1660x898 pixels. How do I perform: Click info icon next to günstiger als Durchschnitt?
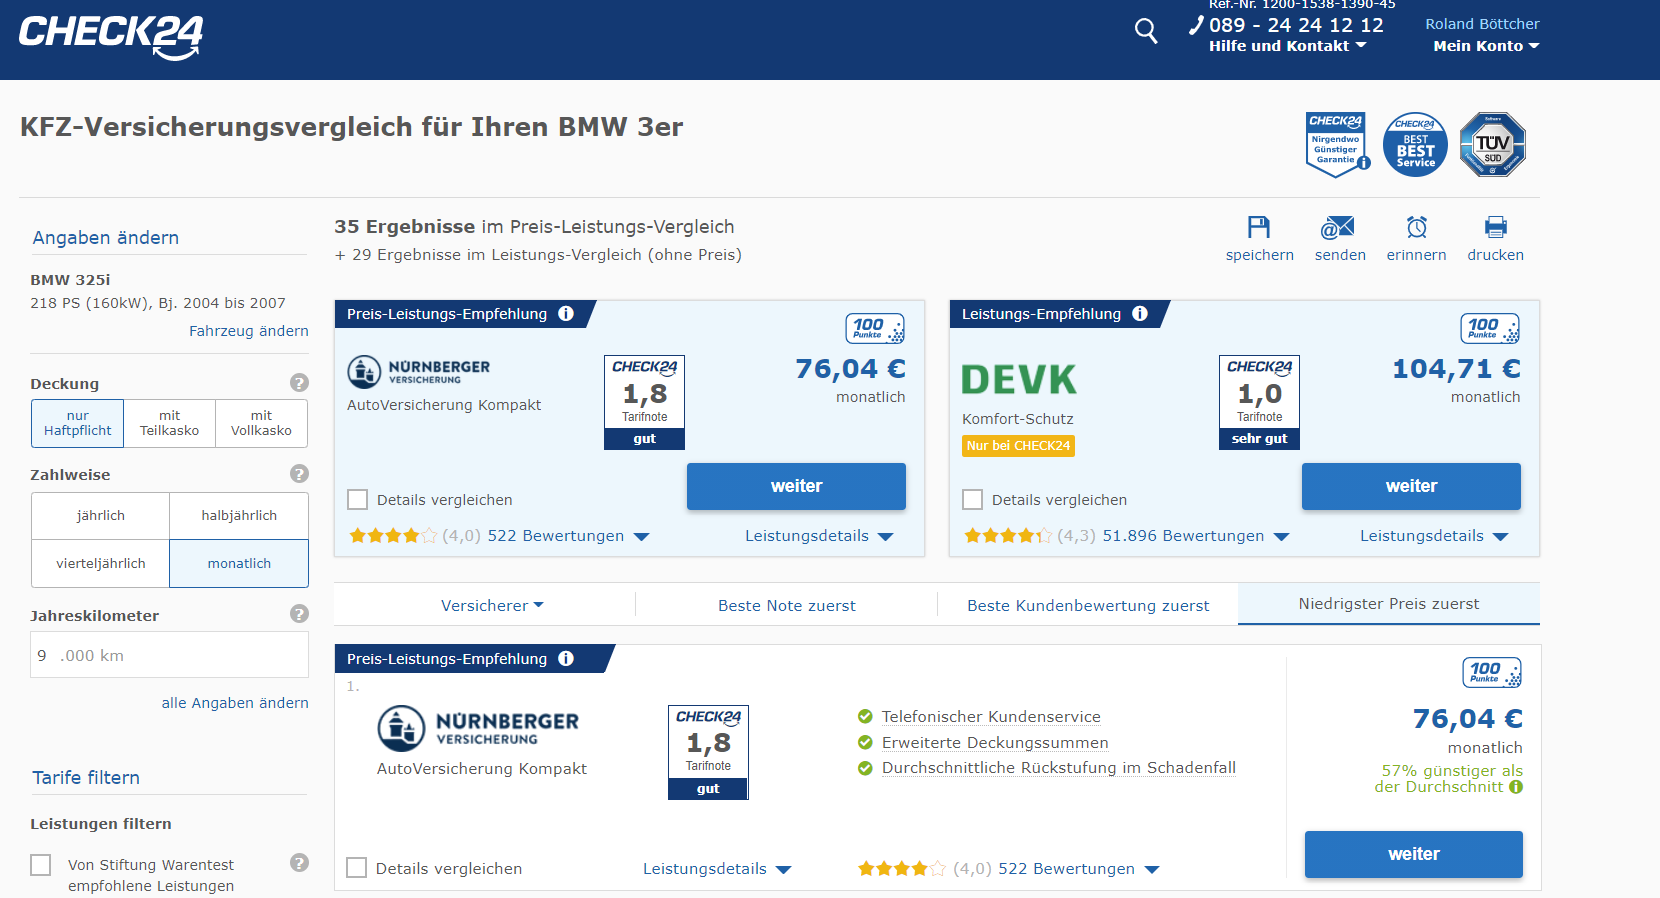[1516, 787]
